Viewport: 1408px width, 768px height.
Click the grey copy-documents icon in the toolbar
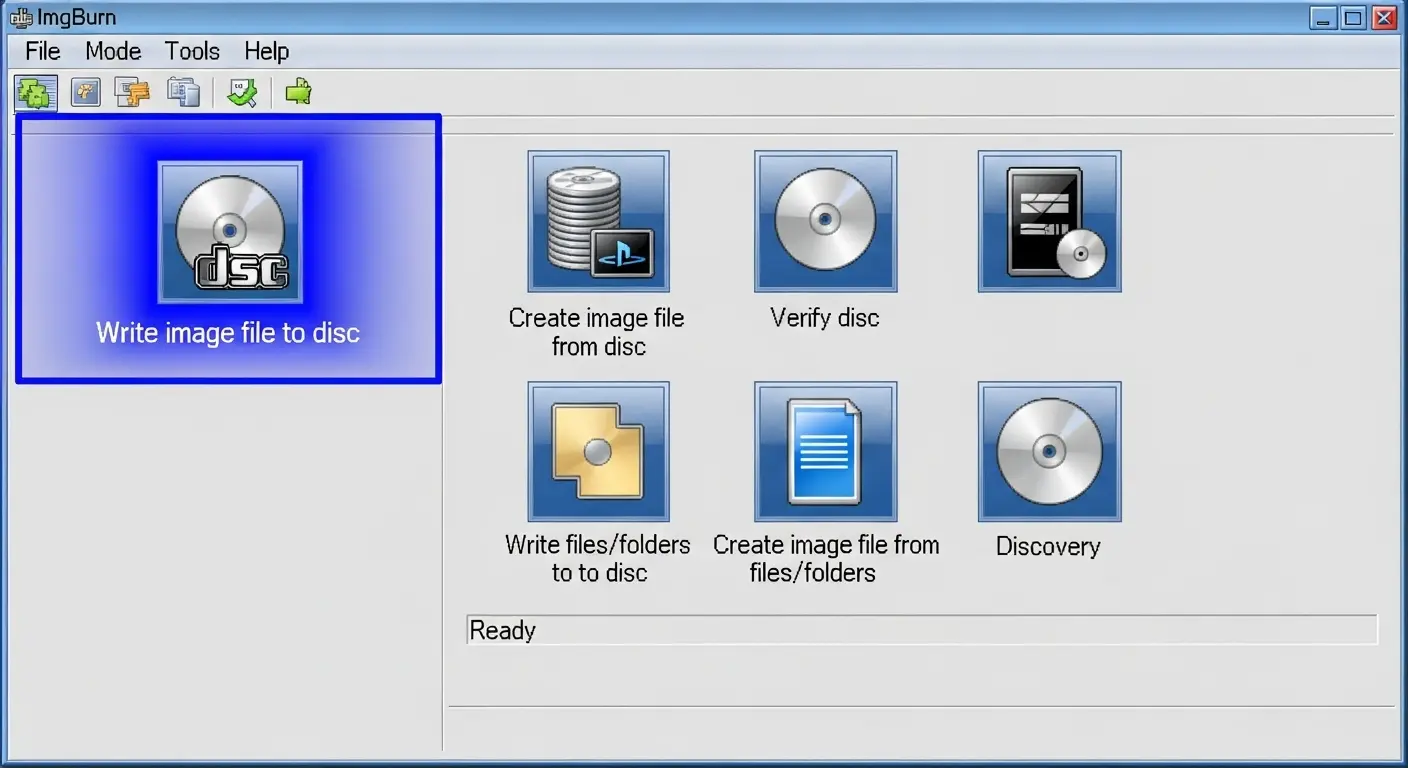[x=183, y=93]
